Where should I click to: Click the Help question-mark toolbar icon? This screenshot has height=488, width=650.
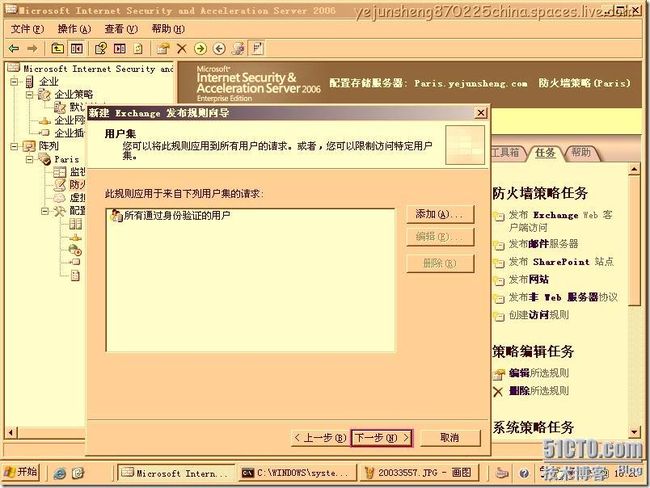click(101, 49)
